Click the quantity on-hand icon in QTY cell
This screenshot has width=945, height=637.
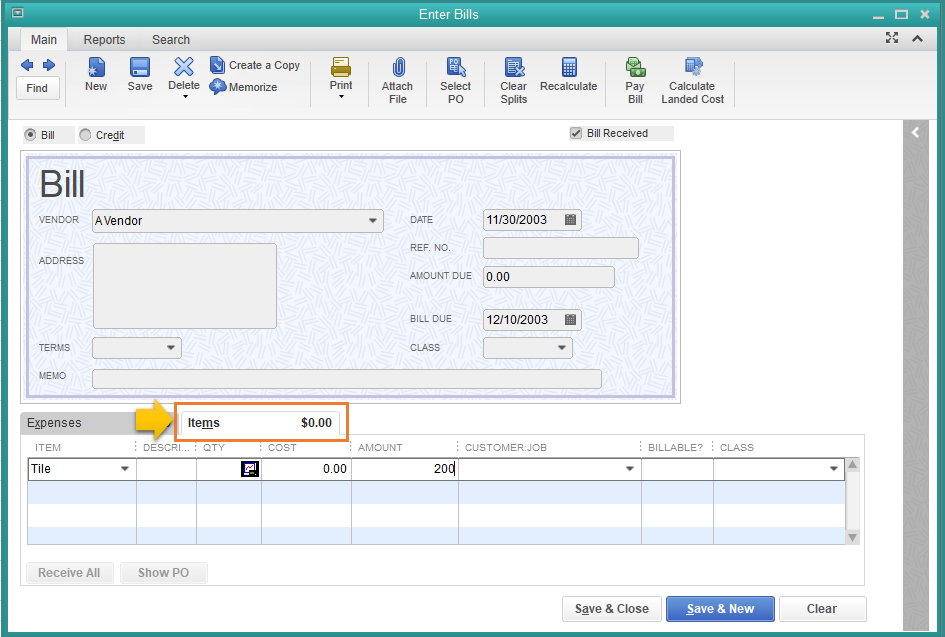(250, 469)
